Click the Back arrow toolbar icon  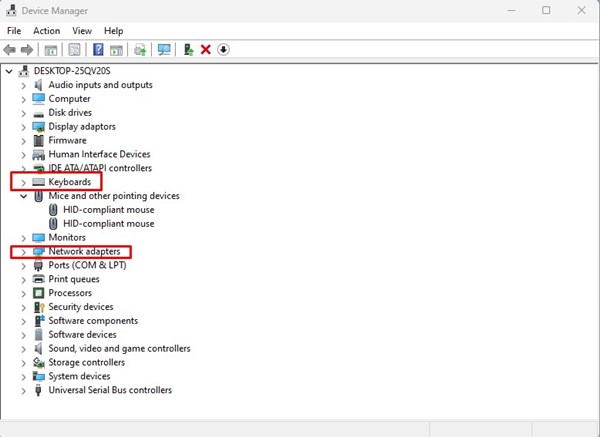pos(10,50)
